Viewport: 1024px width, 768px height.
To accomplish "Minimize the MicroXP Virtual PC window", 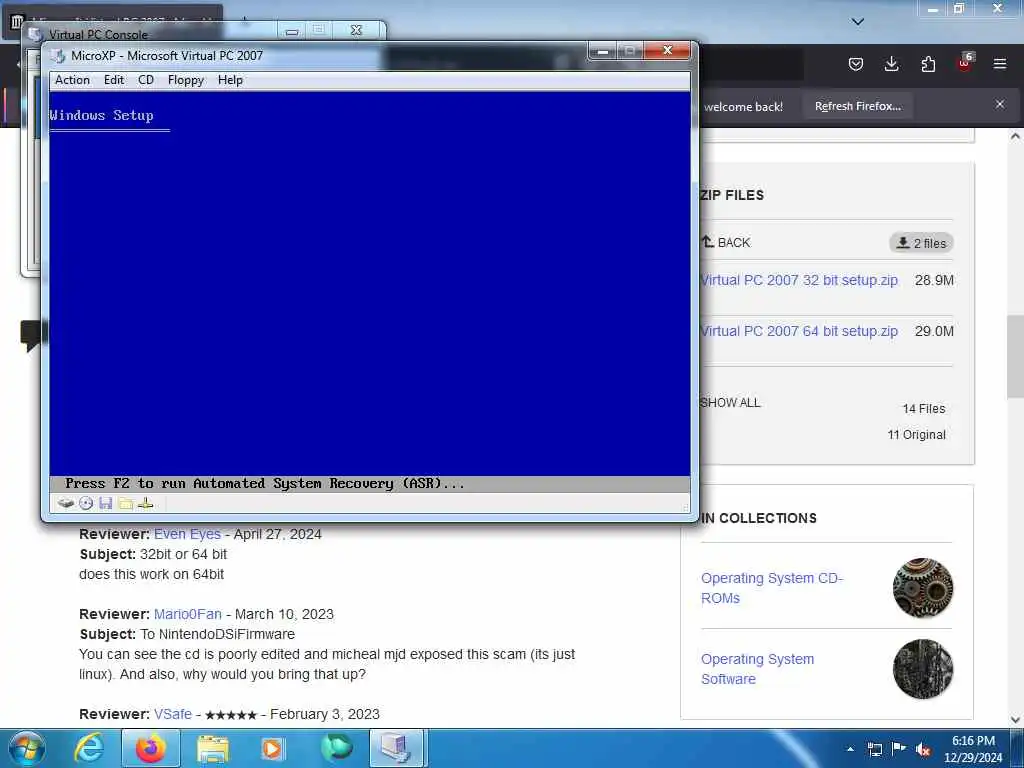I will (602, 51).
